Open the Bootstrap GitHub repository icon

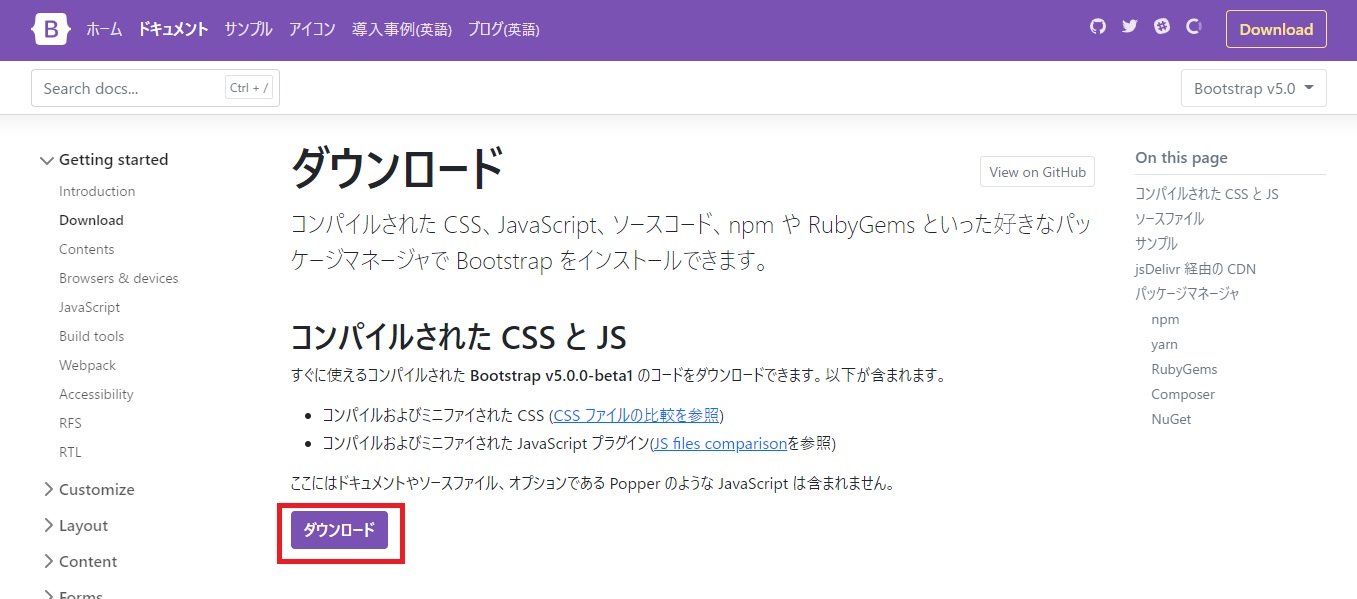pos(1097,26)
